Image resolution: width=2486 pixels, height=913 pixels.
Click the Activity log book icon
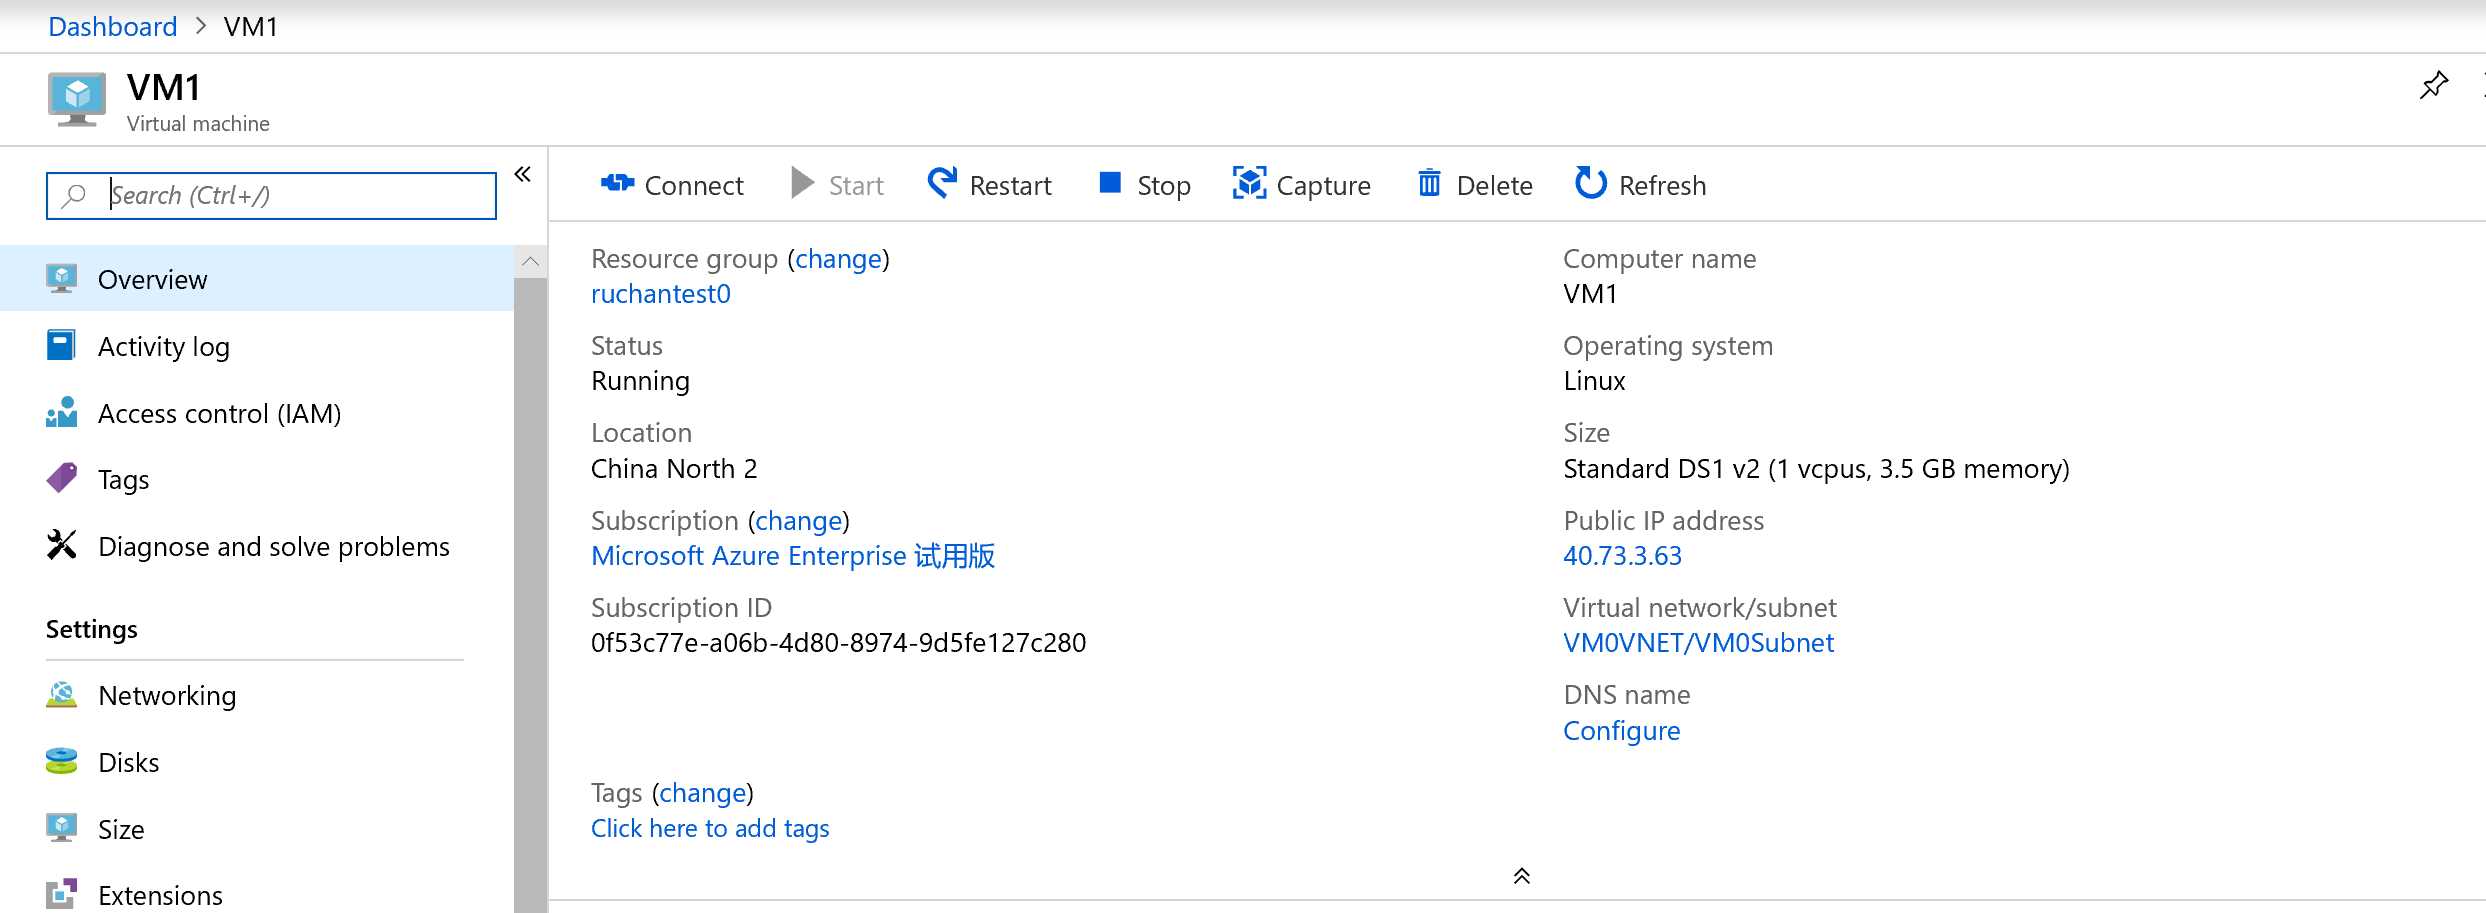61,345
